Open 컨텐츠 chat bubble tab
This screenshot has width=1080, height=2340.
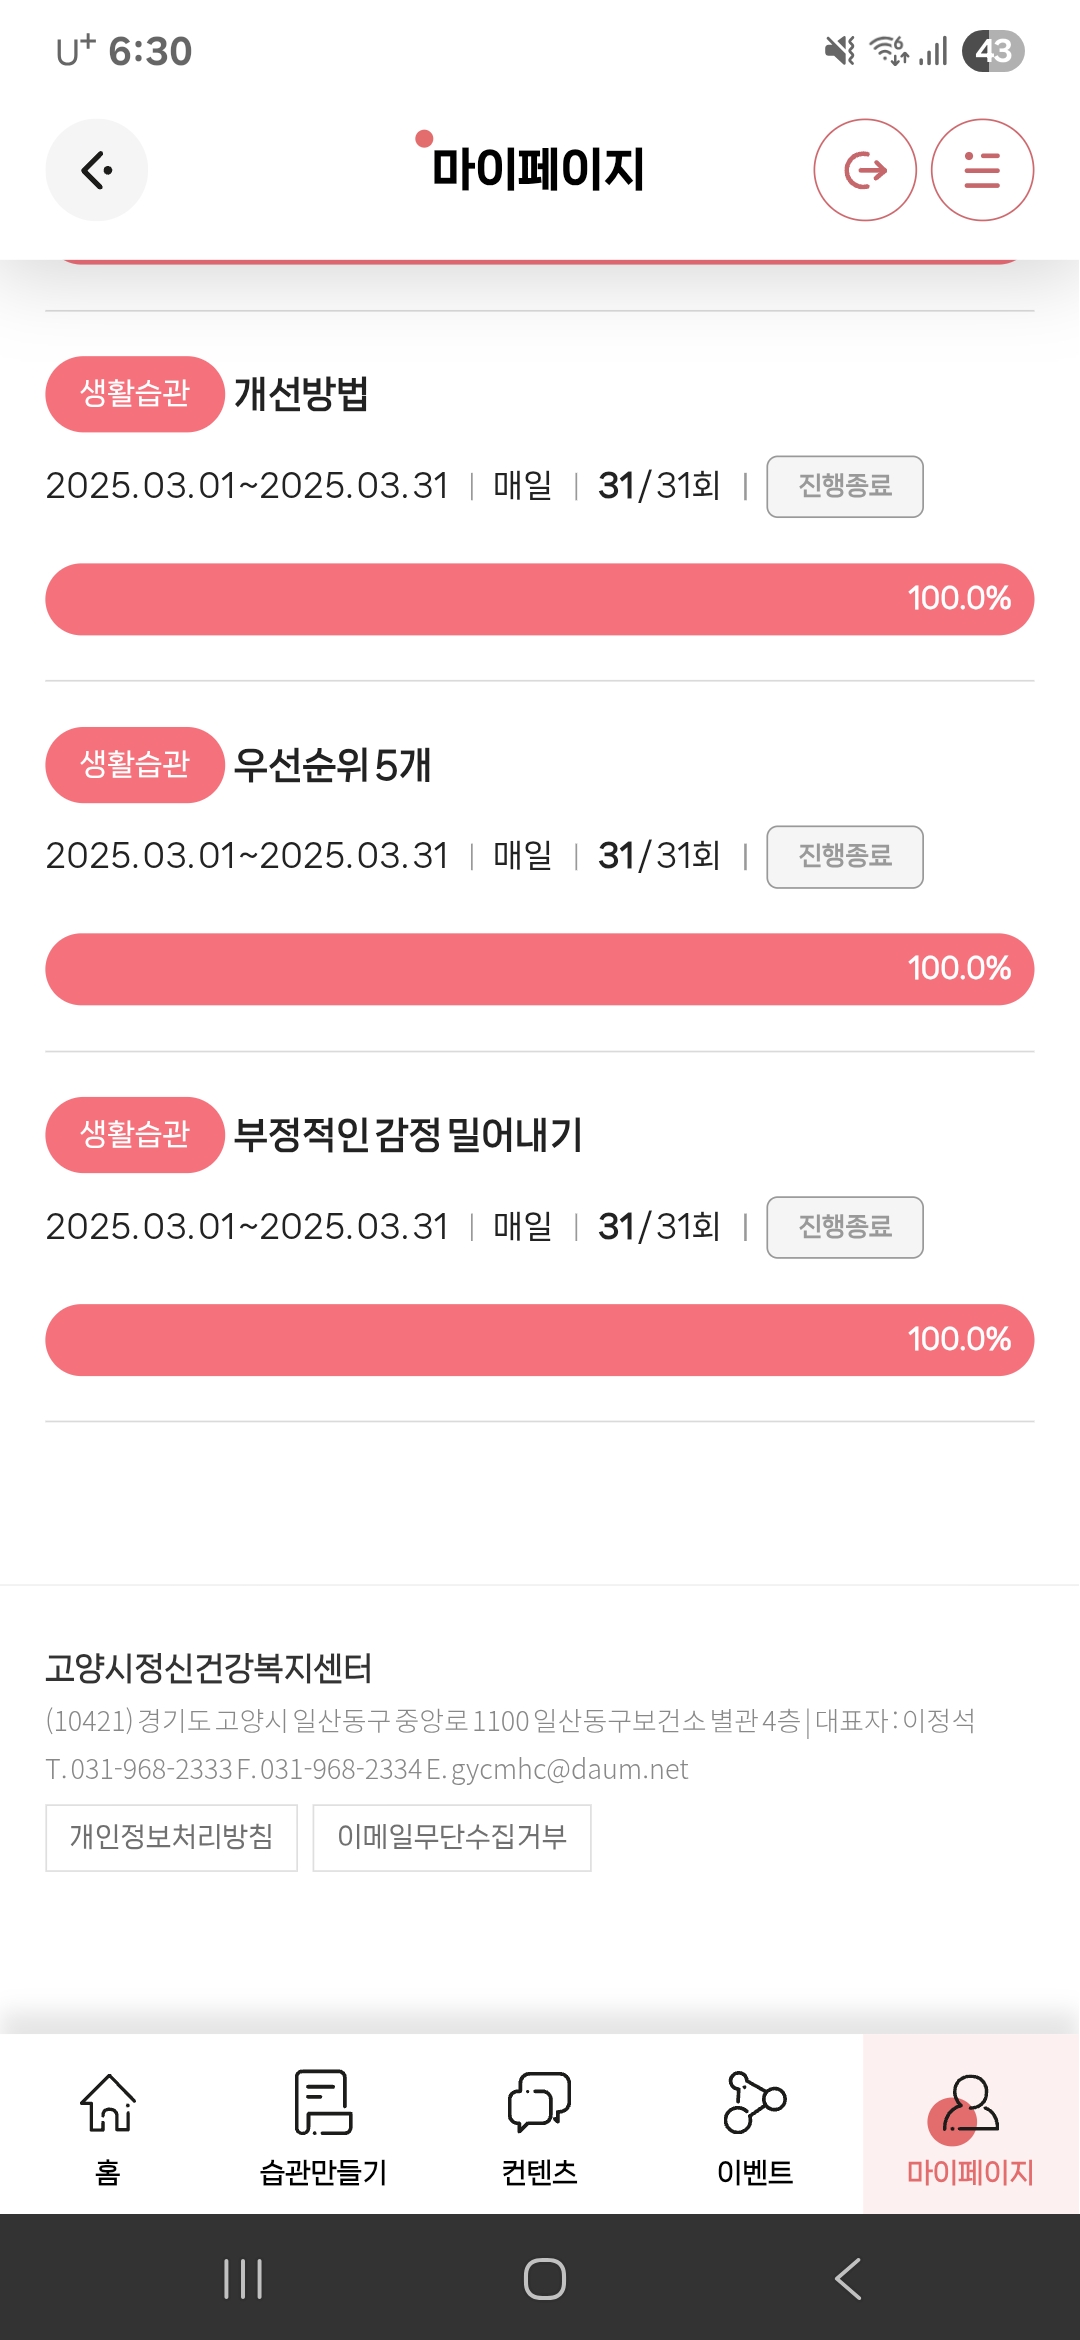click(539, 2124)
